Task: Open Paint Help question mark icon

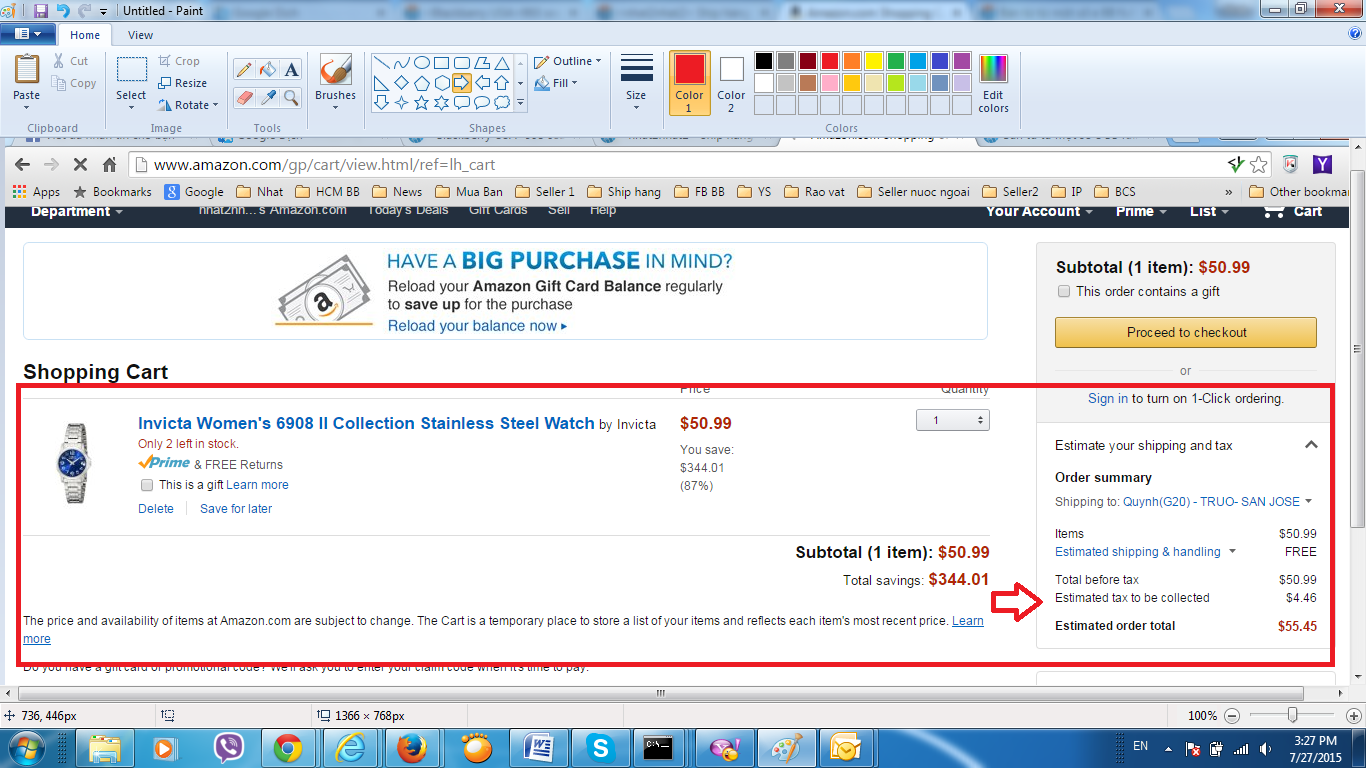Action: pos(1354,33)
